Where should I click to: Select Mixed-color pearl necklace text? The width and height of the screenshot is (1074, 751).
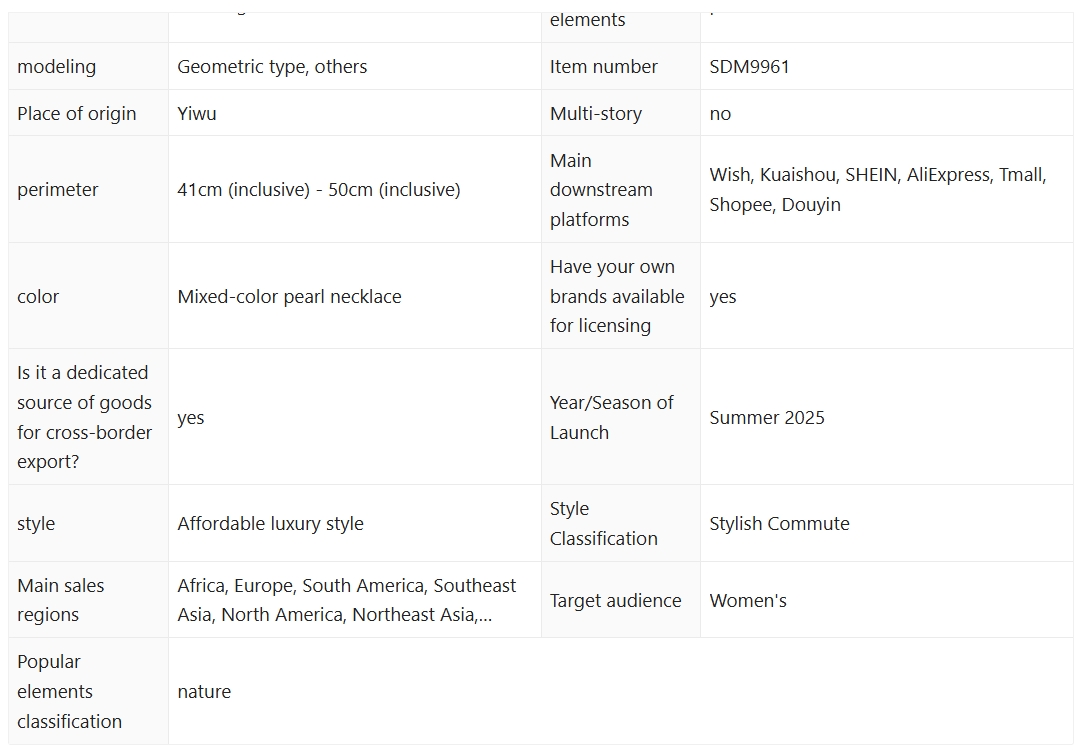289,297
